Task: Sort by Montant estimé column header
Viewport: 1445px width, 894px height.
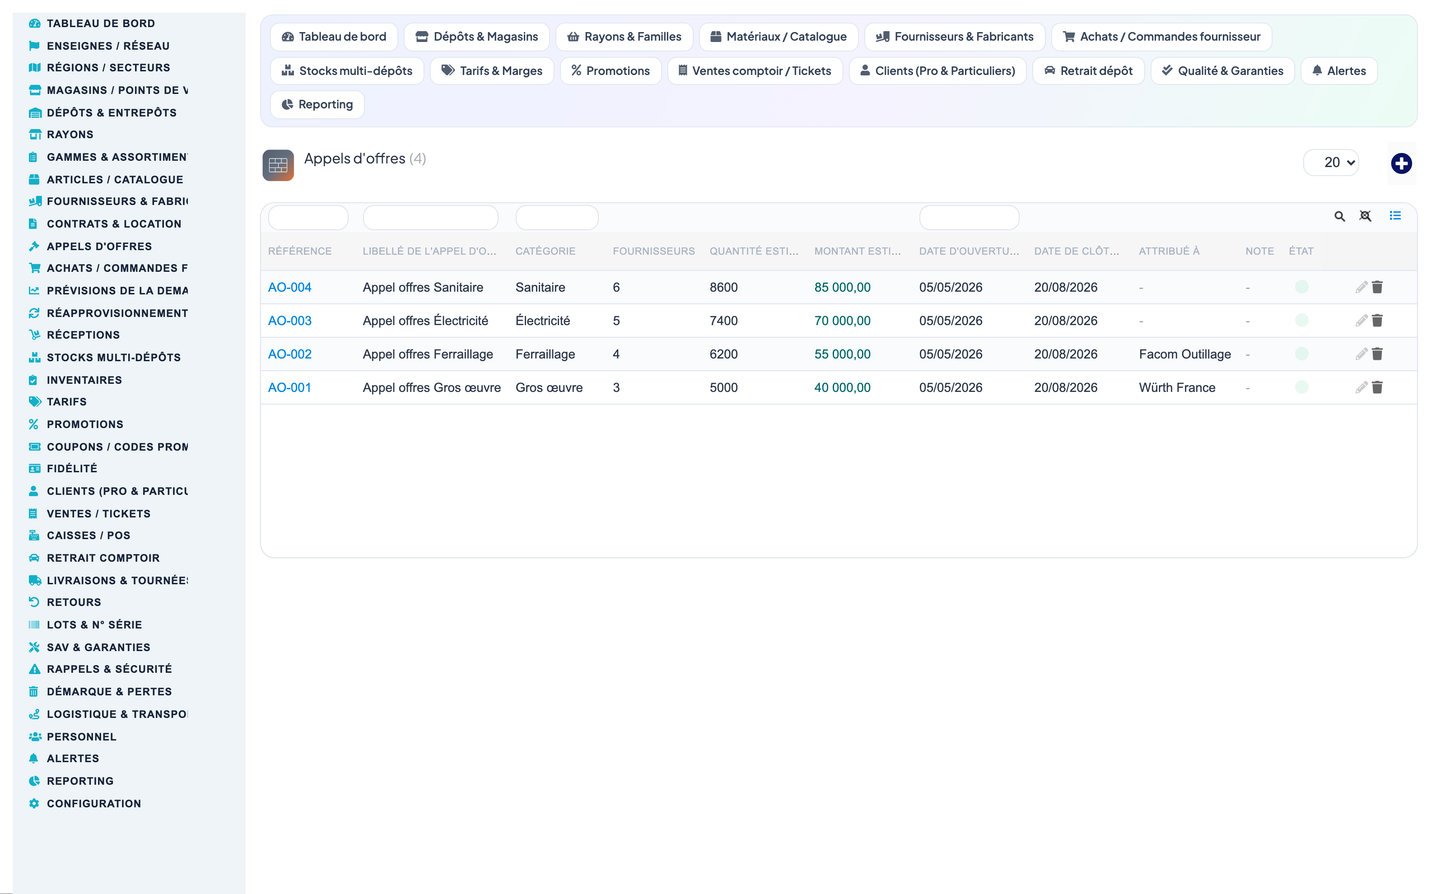Action: (857, 251)
